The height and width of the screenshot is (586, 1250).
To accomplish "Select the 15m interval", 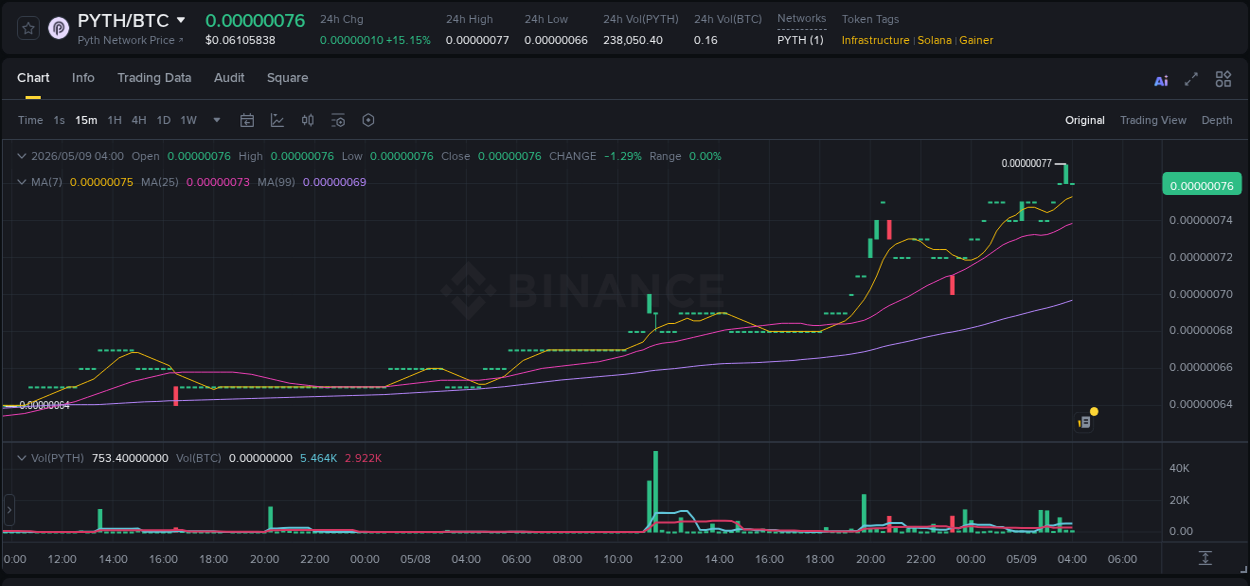I will click(86, 120).
